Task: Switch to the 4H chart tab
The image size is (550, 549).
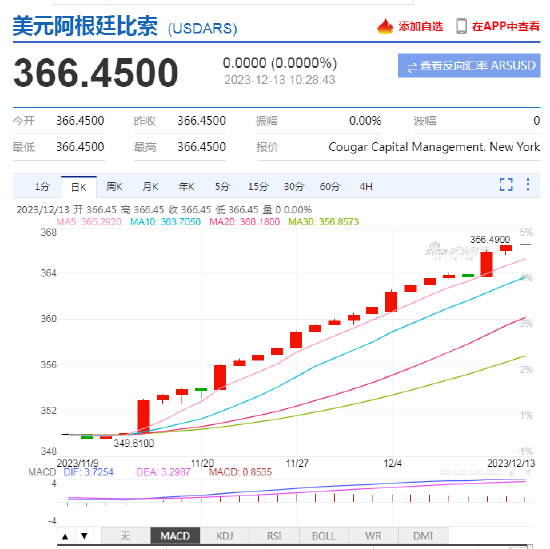Action: 366,187
